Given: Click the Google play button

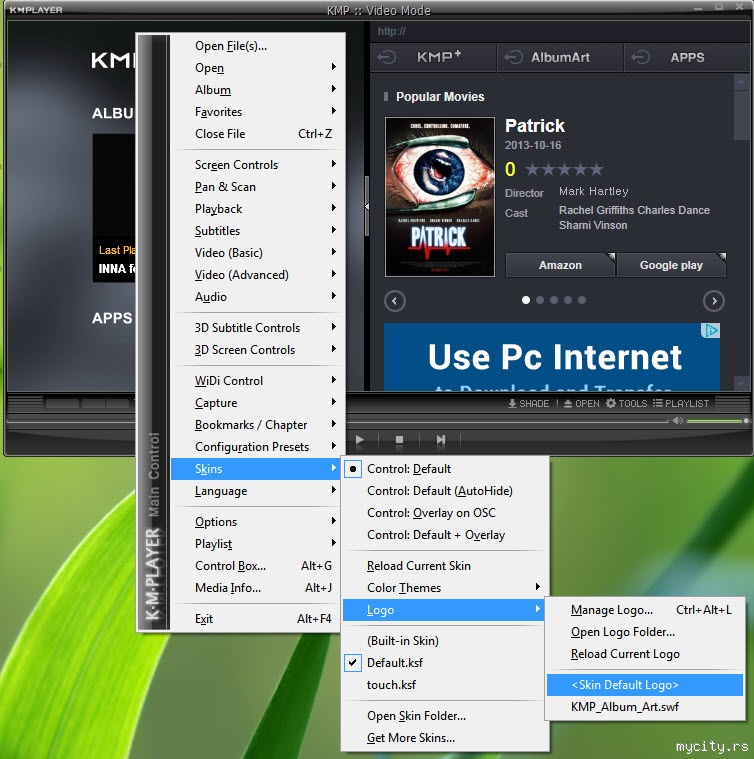Looking at the screenshot, I should (671, 265).
